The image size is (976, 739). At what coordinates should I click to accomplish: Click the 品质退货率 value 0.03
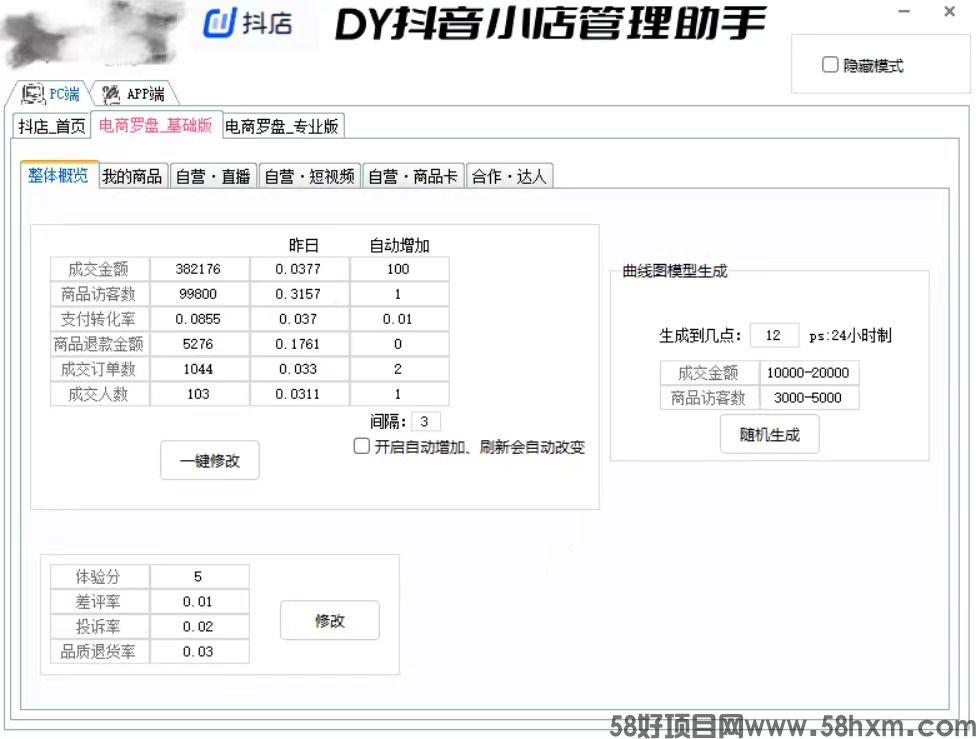click(x=199, y=651)
